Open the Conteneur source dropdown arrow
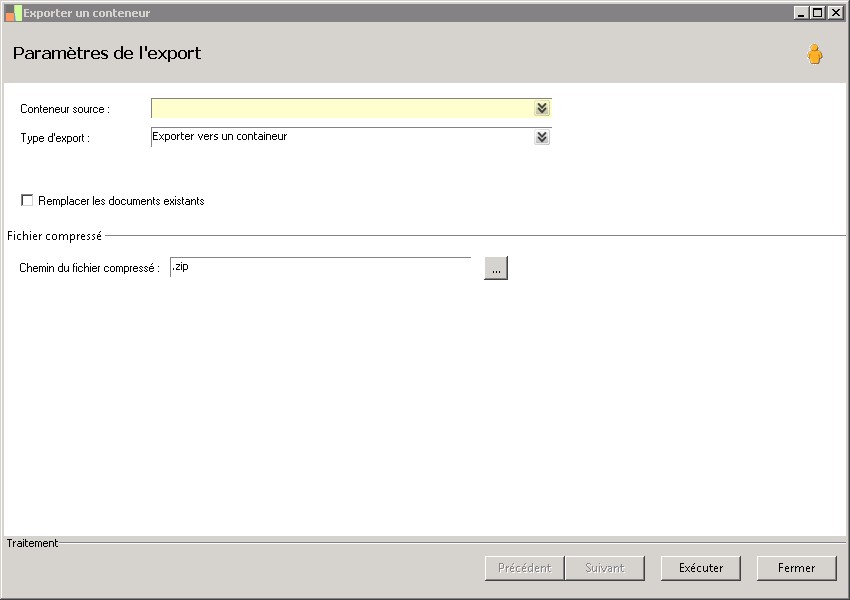The height and width of the screenshot is (600, 850). [x=542, y=108]
